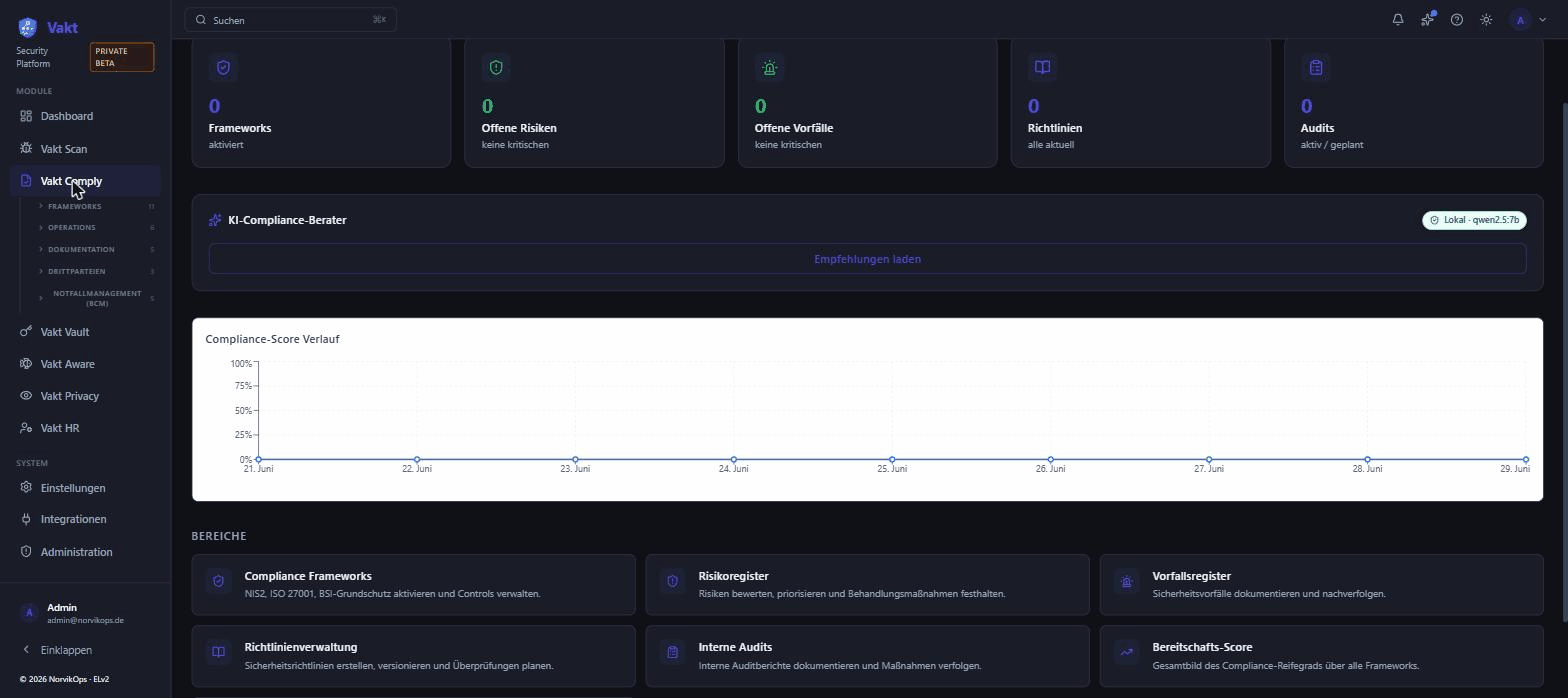Open the Bereitschafts-Score area
Viewport: 1568px width, 698px height.
pyautogui.click(x=1321, y=656)
